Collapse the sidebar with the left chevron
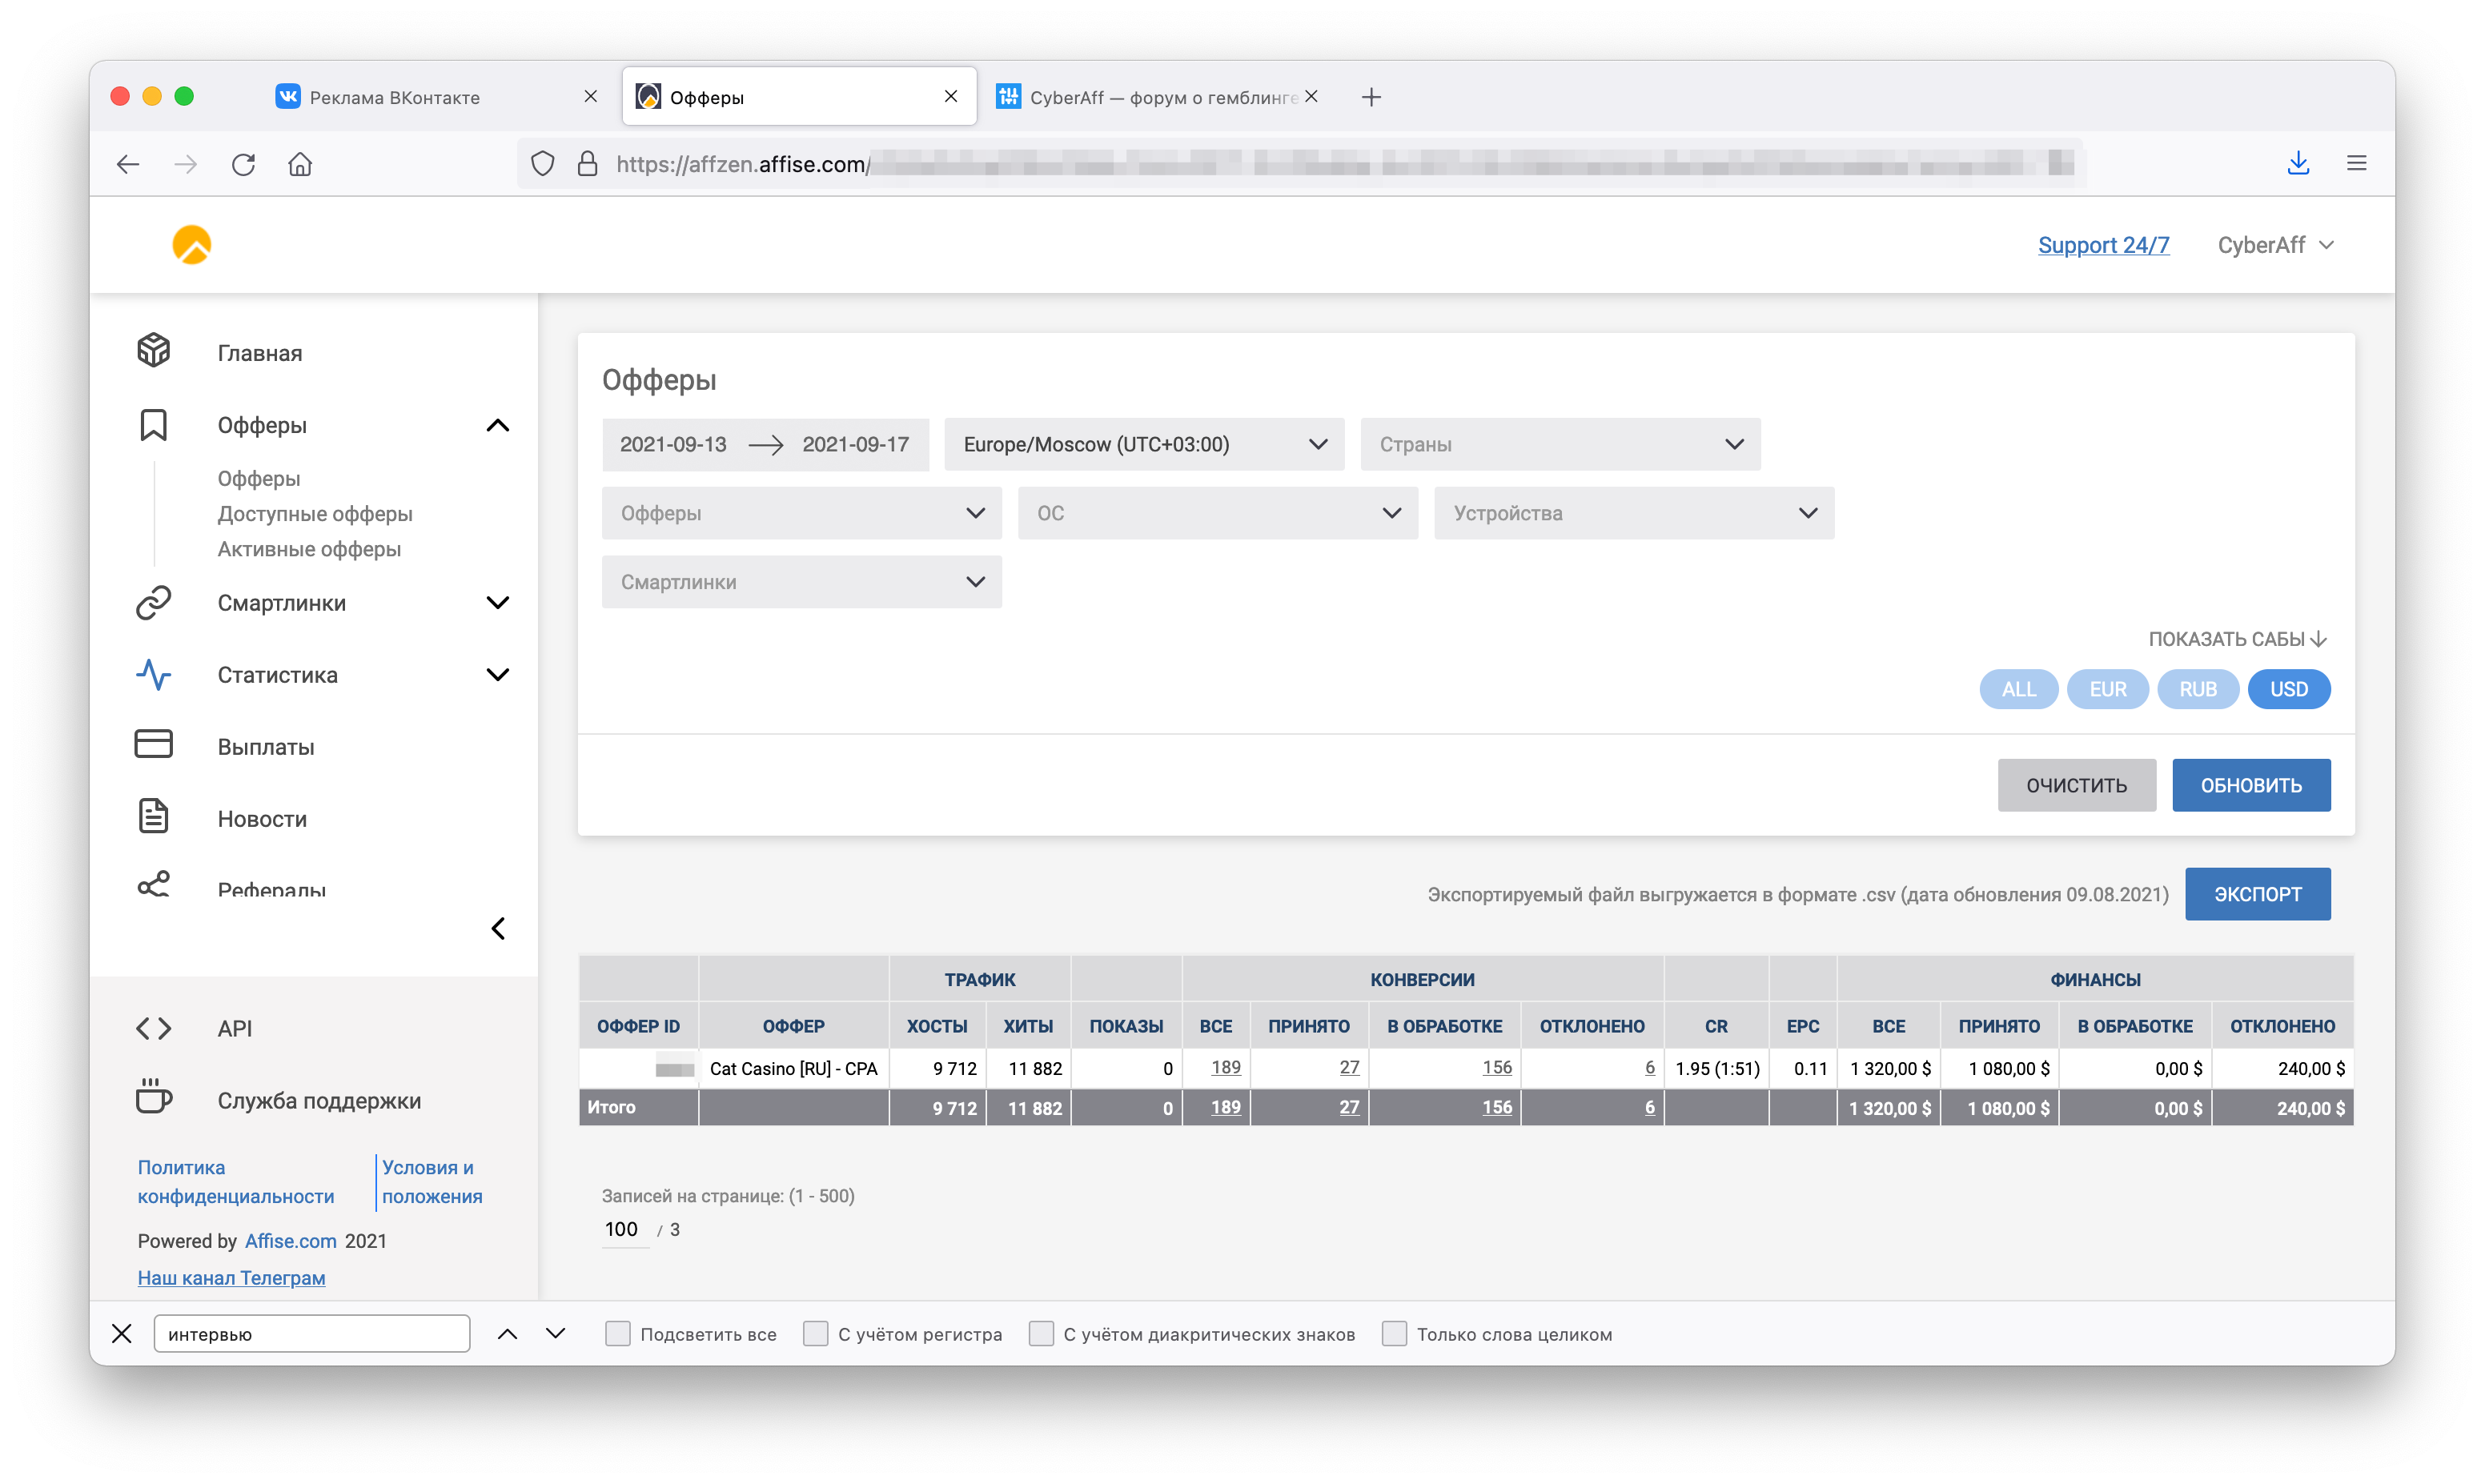The width and height of the screenshot is (2485, 1484). pos(498,929)
